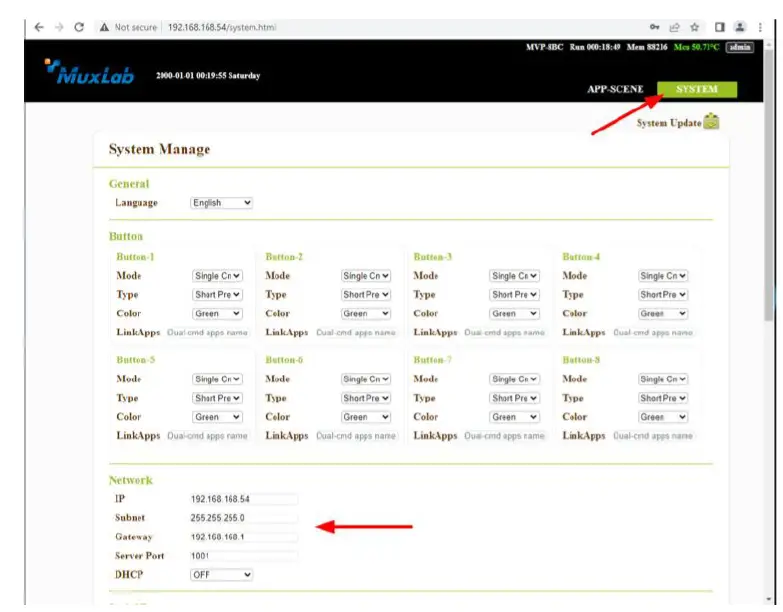Click the page vertical scrollbar thumb

pos(769,185)
